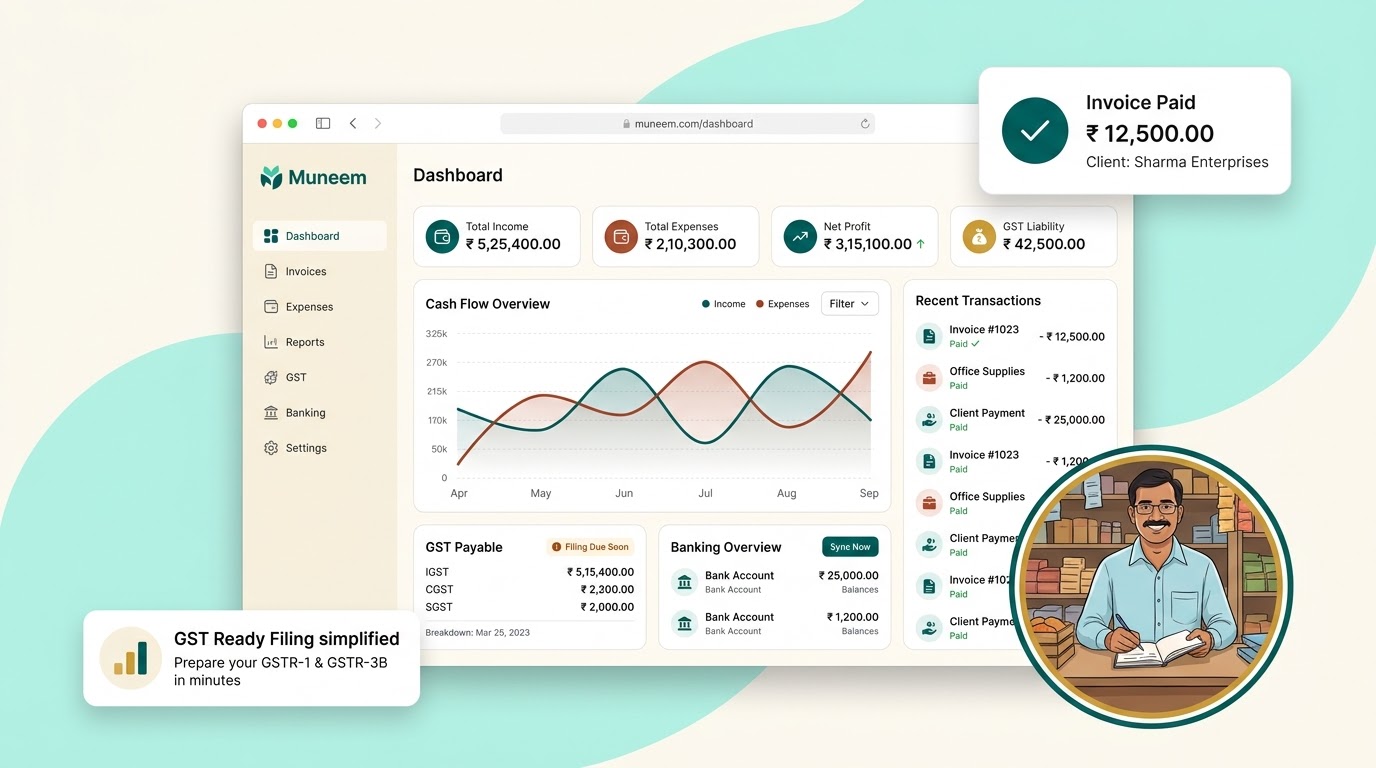Go forward with browser forward arrow

point(378,124)
